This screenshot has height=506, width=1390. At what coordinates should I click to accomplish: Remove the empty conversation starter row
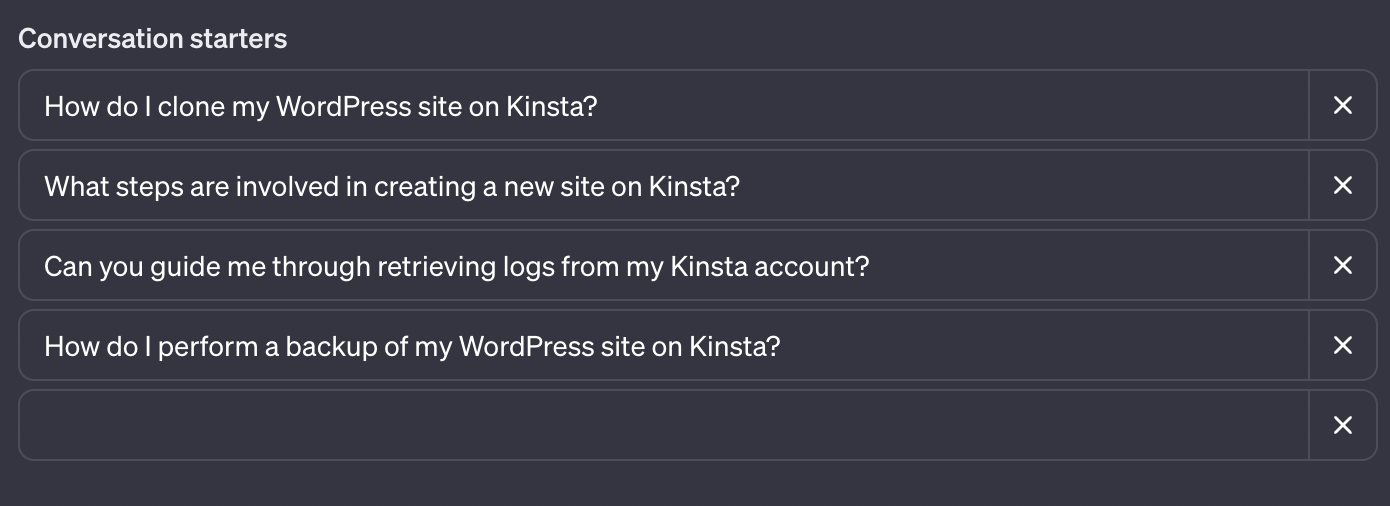(1342, 425)
